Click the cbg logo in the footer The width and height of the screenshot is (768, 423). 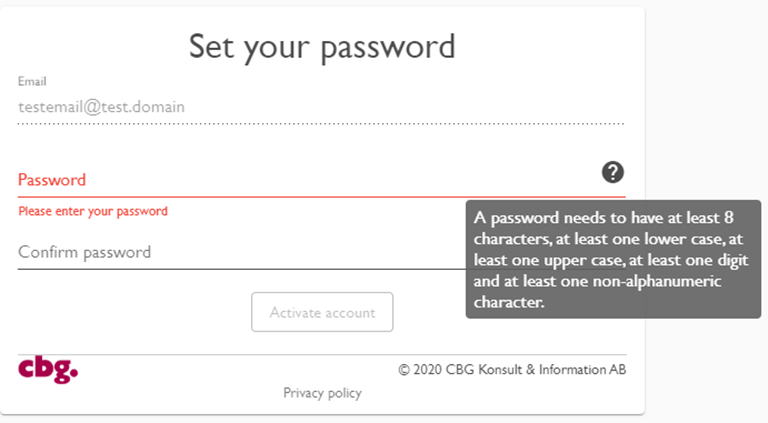pos(48,370)
